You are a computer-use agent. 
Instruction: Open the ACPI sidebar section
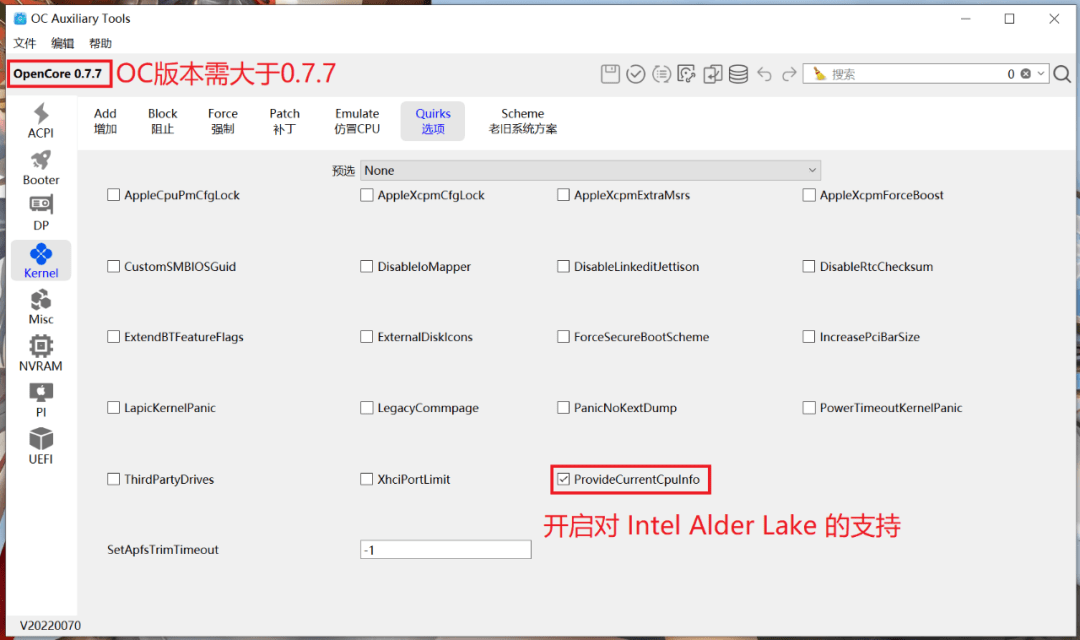click(41, 121)
